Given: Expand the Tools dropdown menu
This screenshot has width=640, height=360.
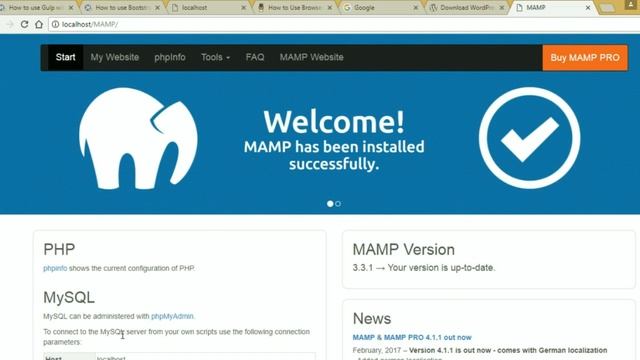Looking at the screenshot, I should click(x=216, y=58).
